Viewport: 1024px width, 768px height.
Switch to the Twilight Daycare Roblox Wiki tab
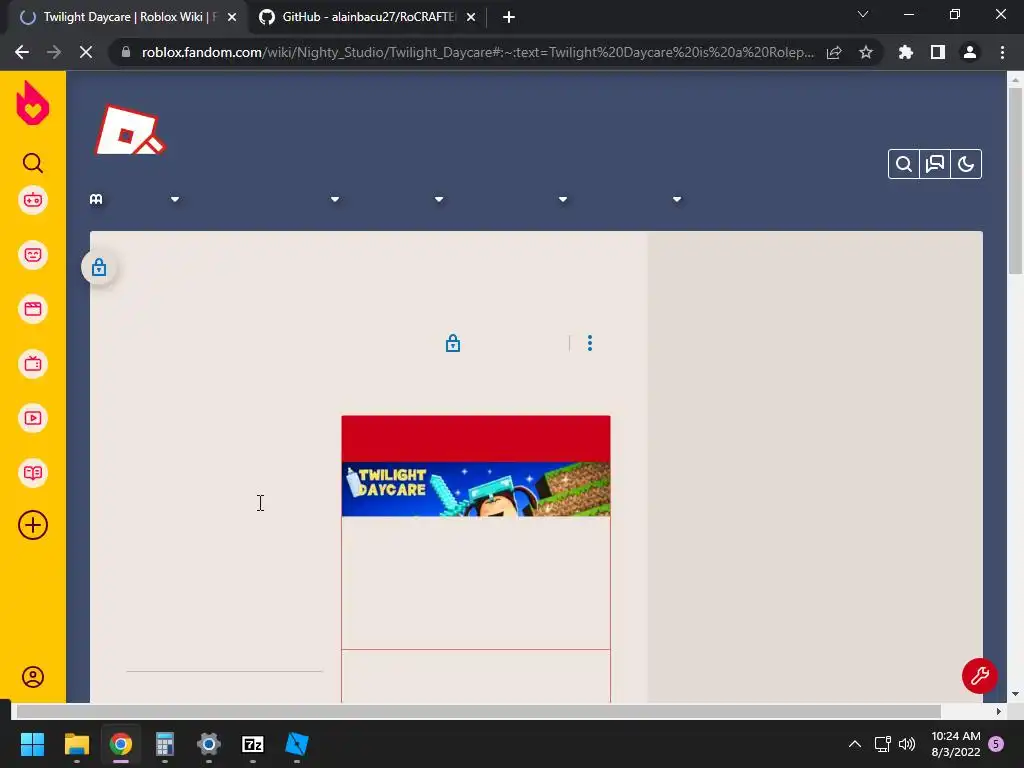point(128,17)
